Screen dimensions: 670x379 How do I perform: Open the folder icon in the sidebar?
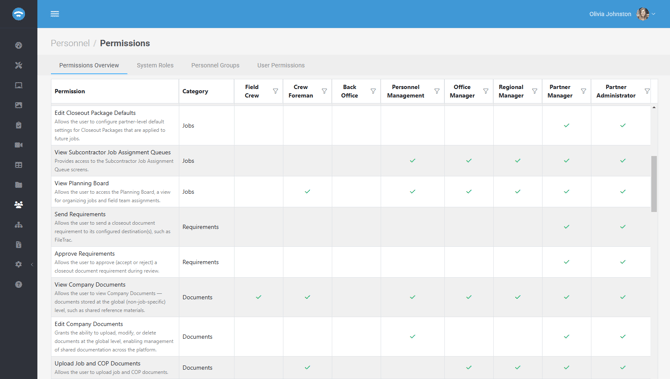(x=18, y=185)
